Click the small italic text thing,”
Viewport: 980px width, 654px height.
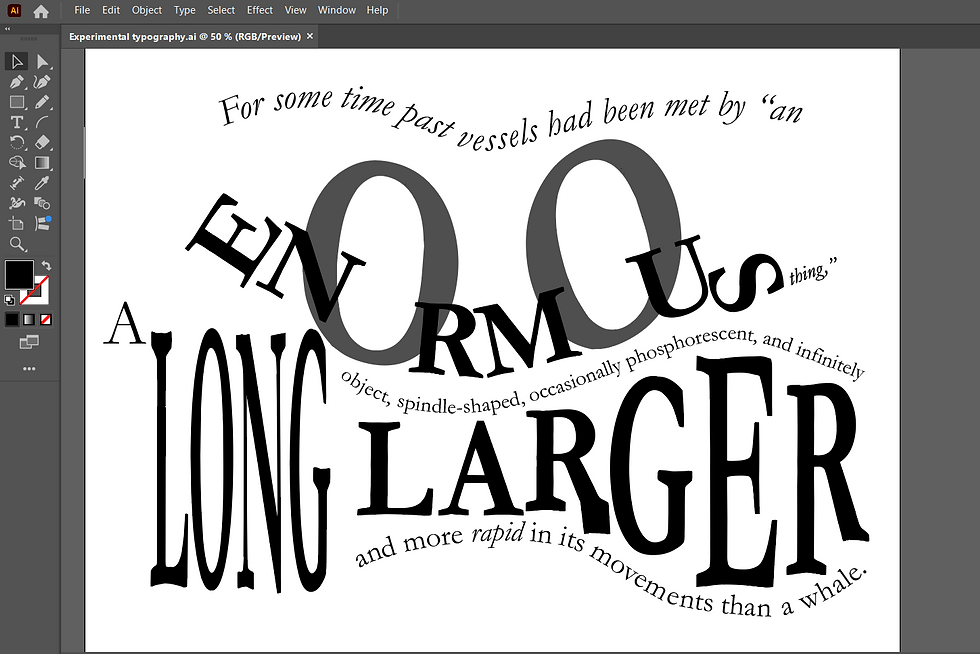click(x=812, y=271)
